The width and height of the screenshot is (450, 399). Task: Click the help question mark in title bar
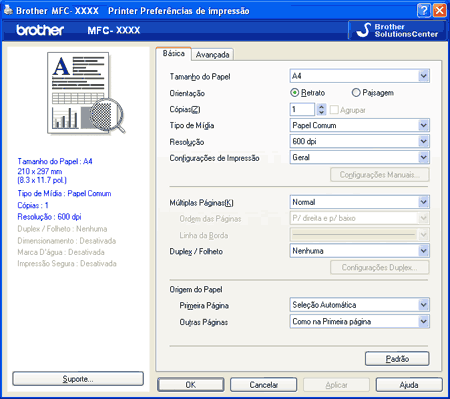(423, 11)
